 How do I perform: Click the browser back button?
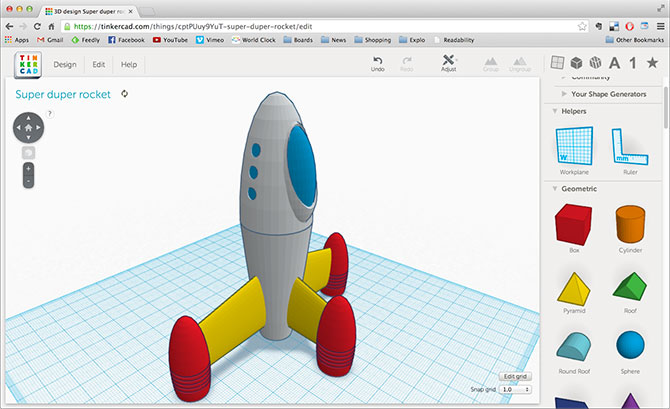tap(9, 26)
